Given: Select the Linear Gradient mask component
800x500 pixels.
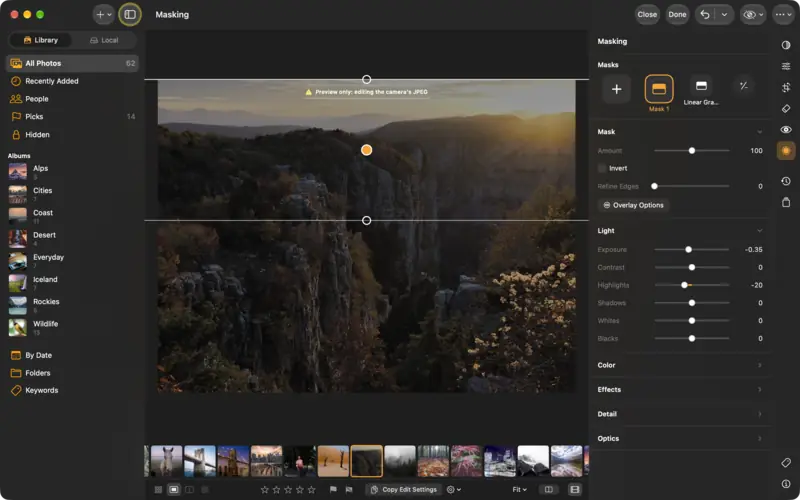Looking at the screenshot, I should 701,86.
